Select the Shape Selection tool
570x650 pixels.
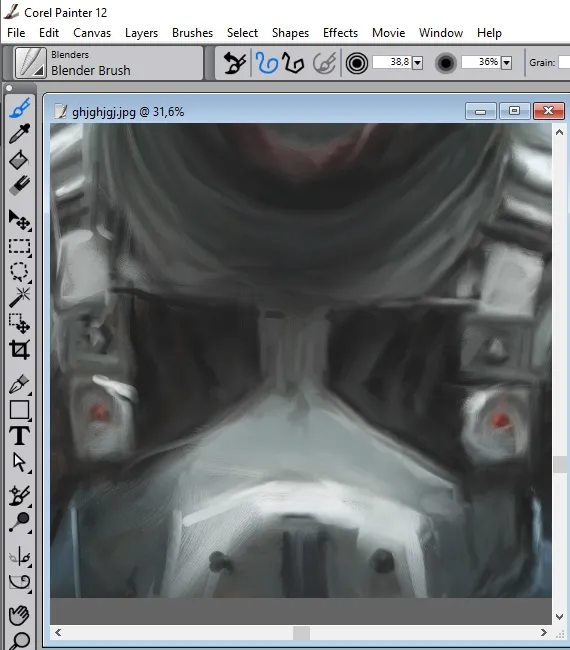tap(19, 462)
